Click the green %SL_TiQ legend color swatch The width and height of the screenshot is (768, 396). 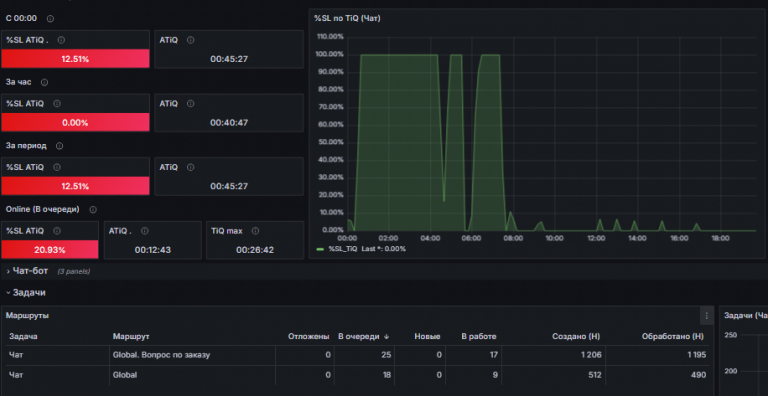coord(320,249)
